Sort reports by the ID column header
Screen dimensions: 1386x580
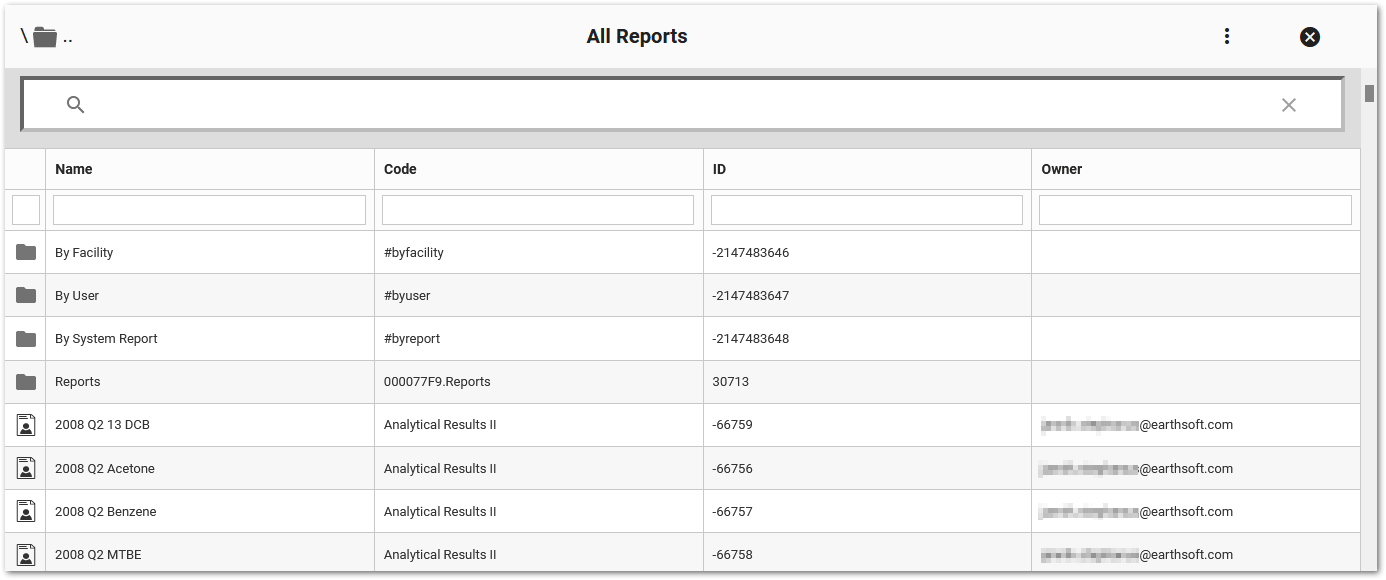[720, 169]
